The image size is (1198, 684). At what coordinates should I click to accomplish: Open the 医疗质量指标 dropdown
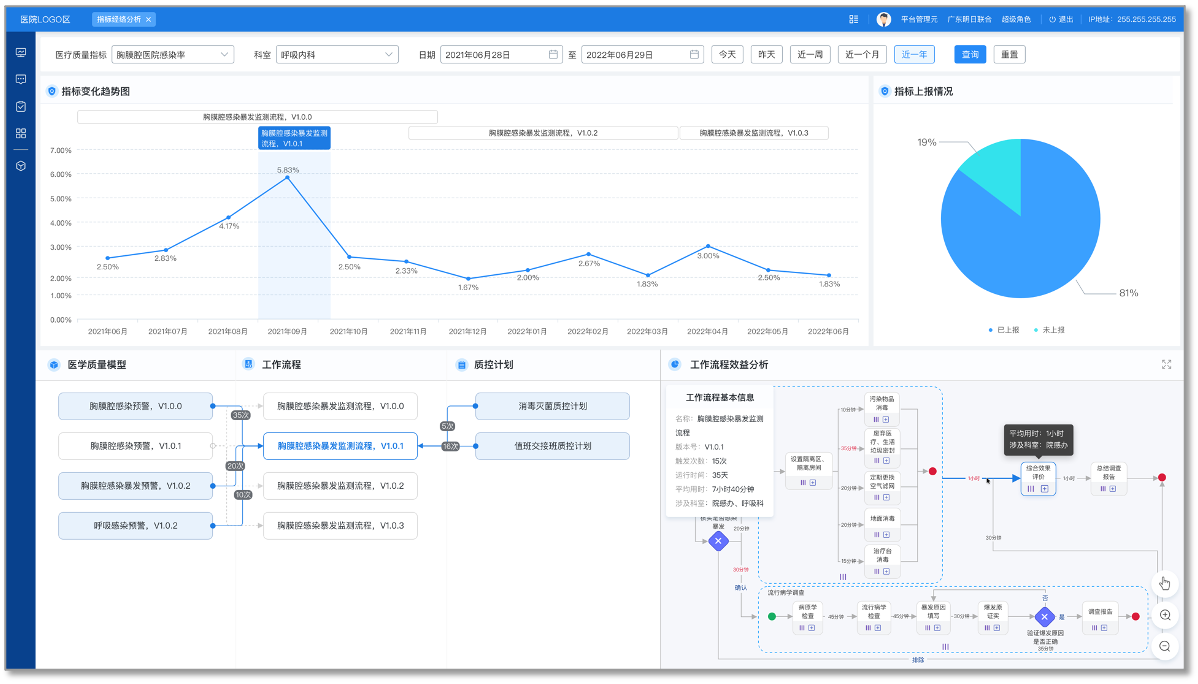point(172,54)
